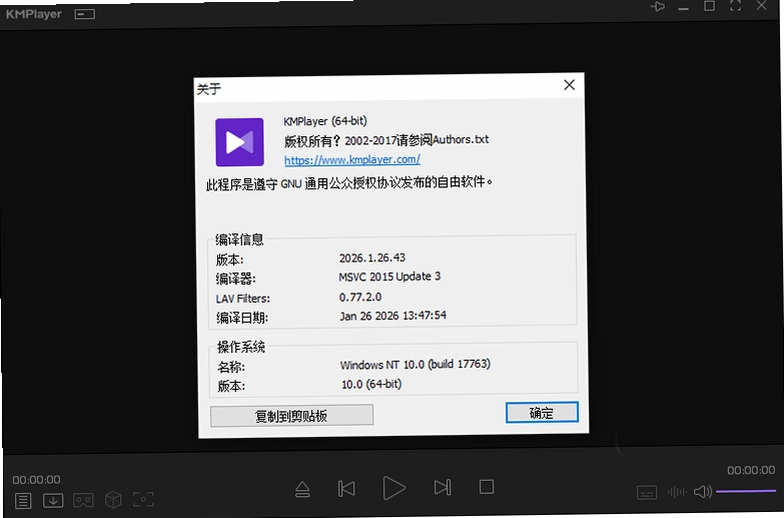The width and height of the screenshot is (784, 518).
Task: Click the KMPlayer (64-bit) heading text
Action: coord(325,122)
